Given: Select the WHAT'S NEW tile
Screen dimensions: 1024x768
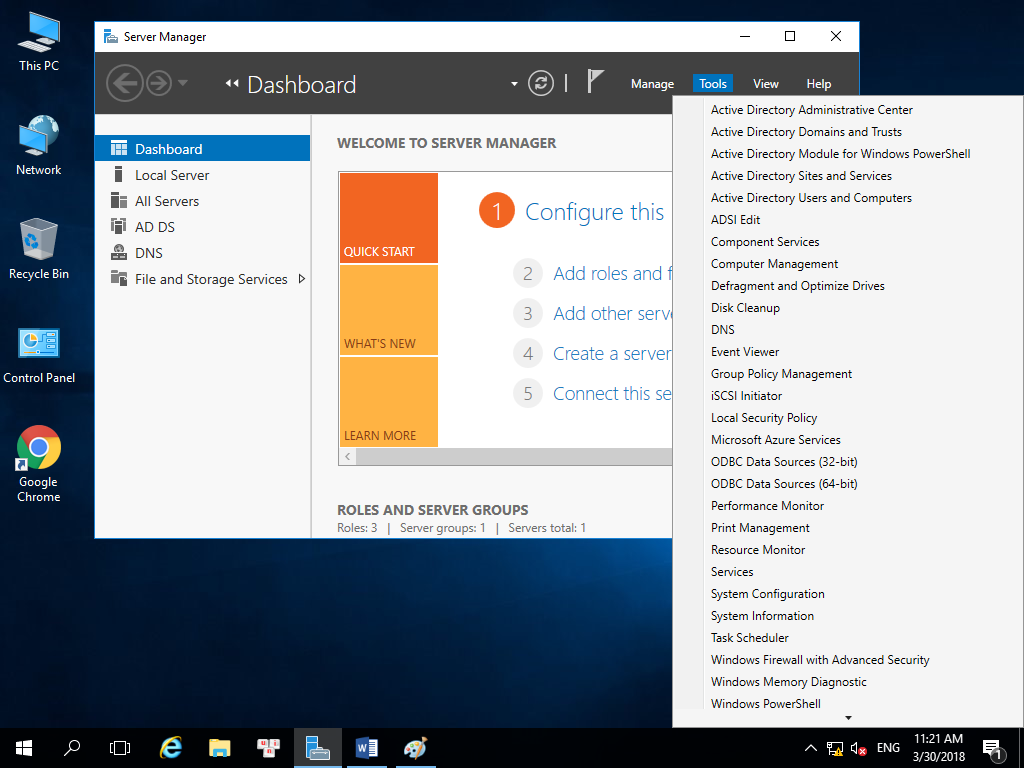Looking at the screenshot, I should point(389,310).
